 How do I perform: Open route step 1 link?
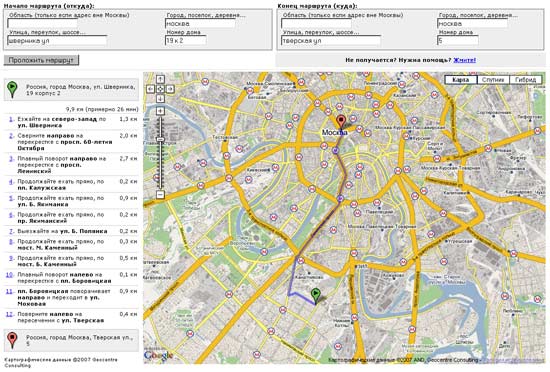(11, 119)
